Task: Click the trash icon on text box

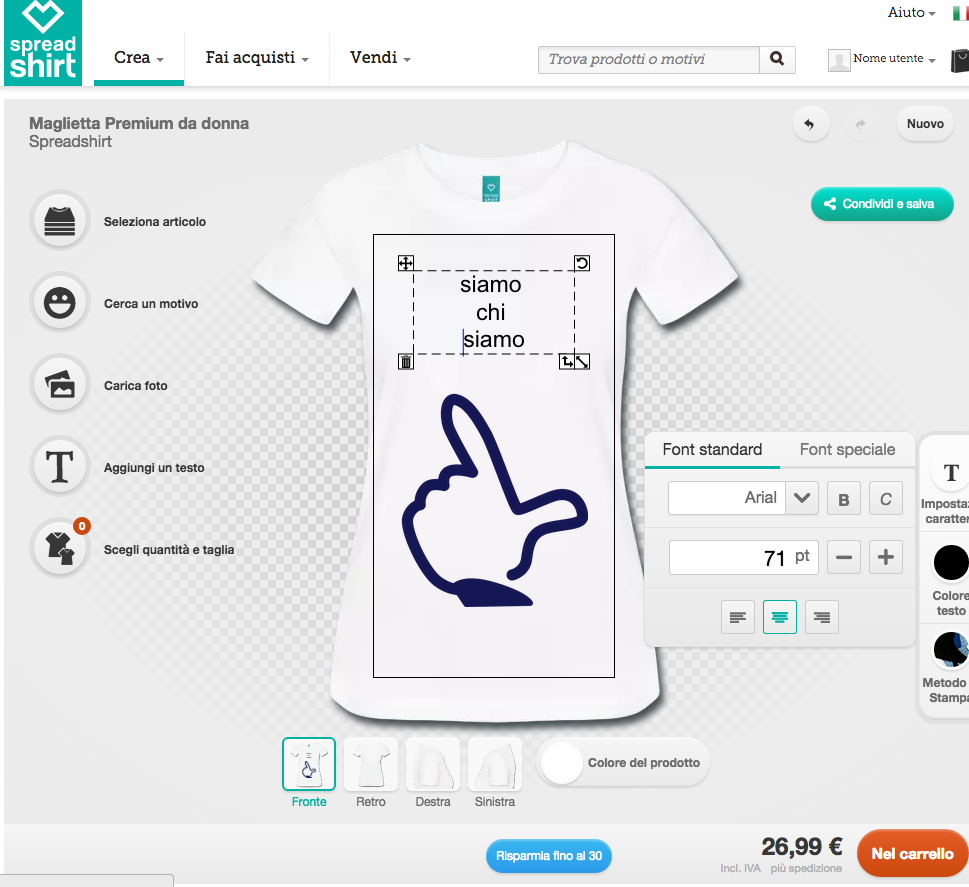Action: (x=406, y=362)
